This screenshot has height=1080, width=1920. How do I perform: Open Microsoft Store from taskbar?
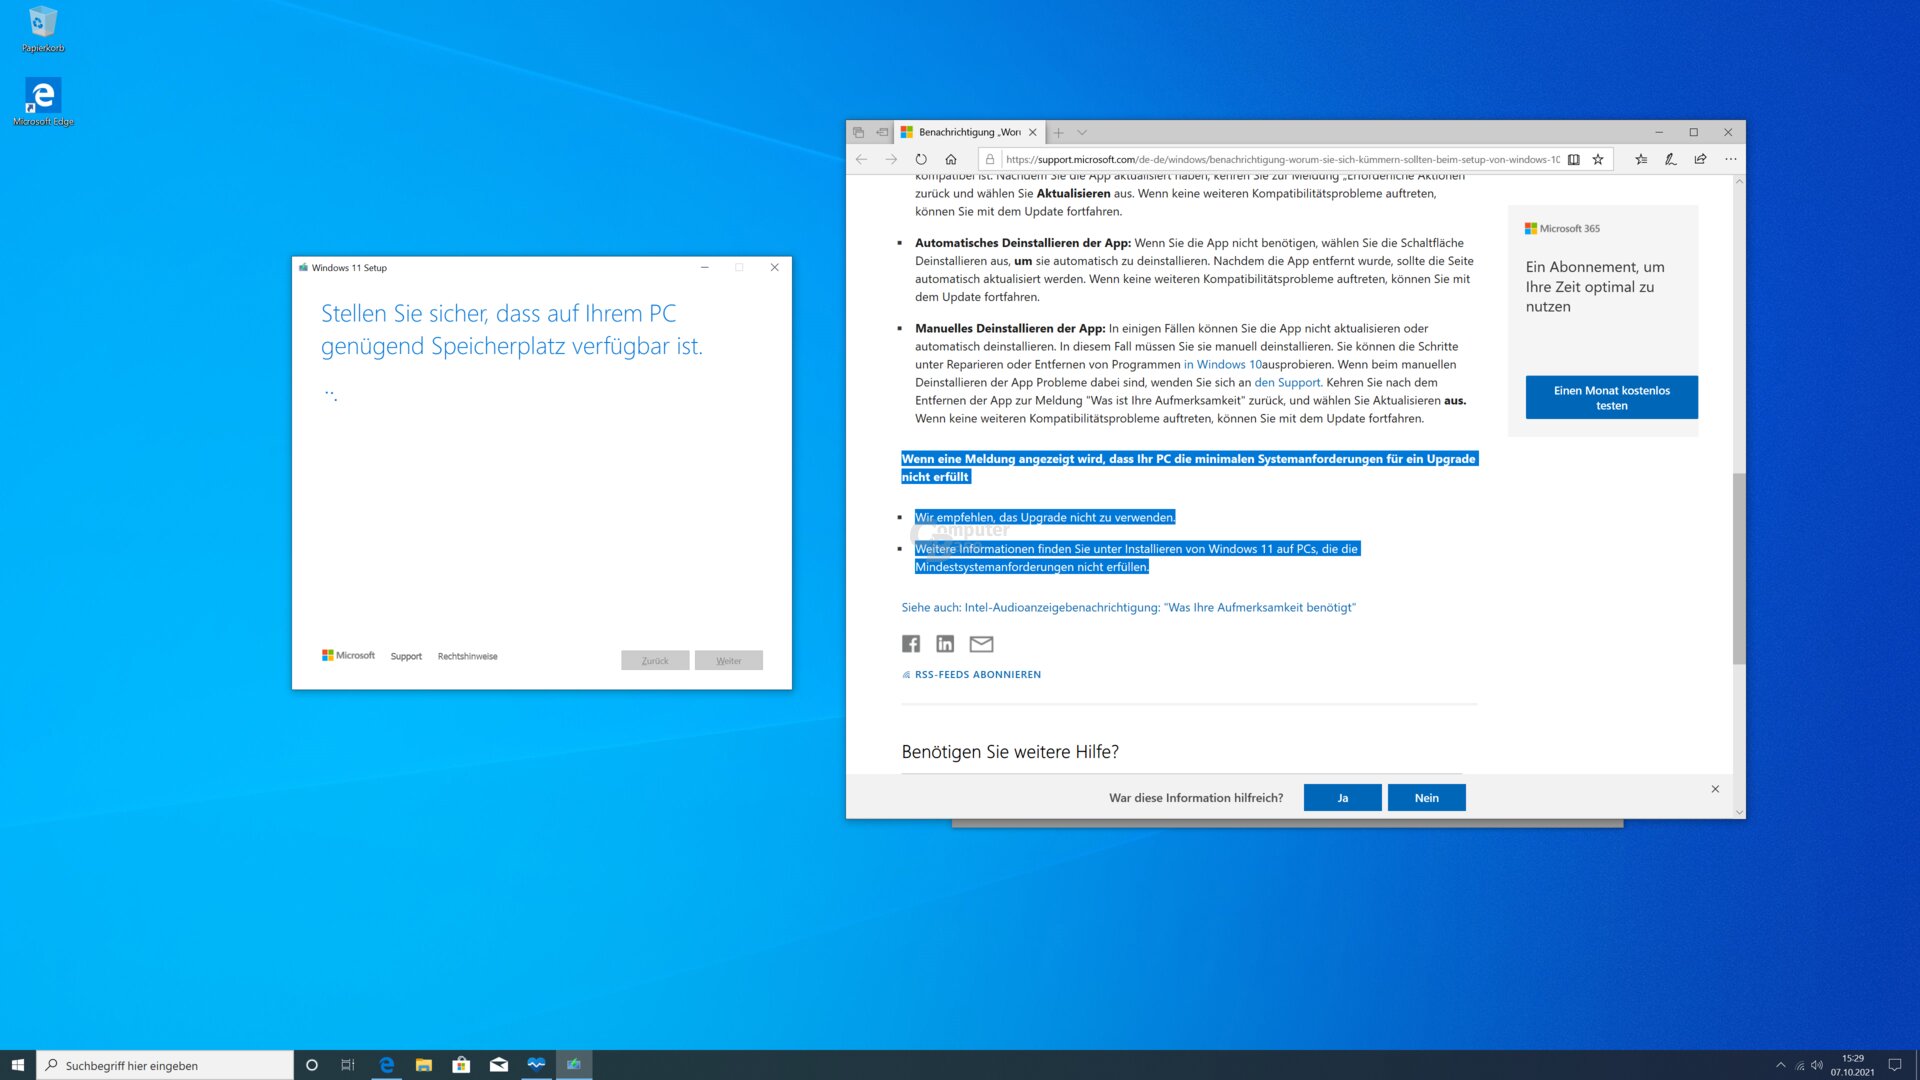pos(461,1066)
